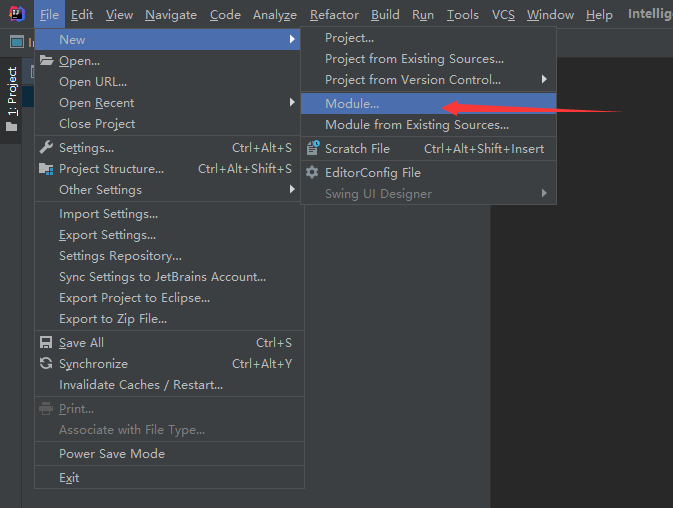The image size is (673, 508).
Task: Choose Invalidate Caches / Restart
Action: pyautogui.click(x=140, y=385)
